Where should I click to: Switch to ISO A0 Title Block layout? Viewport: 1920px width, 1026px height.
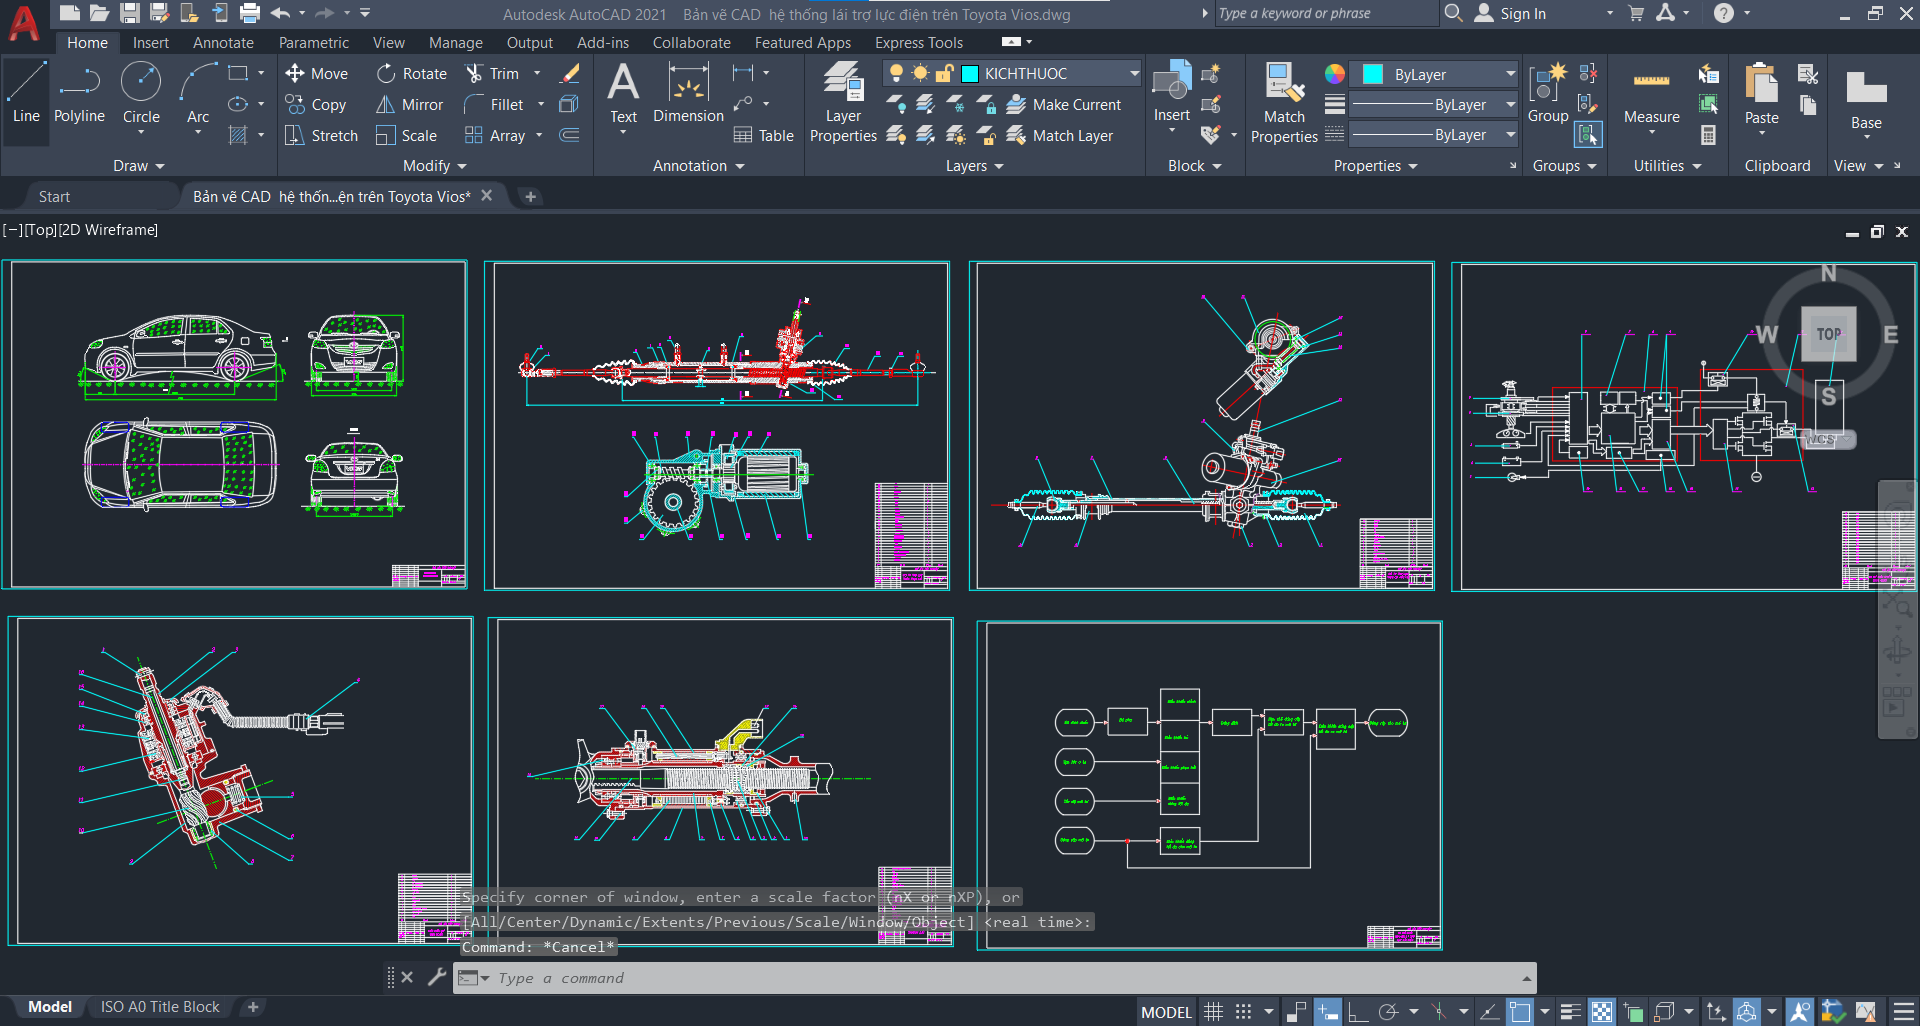tap(160, 1007)
